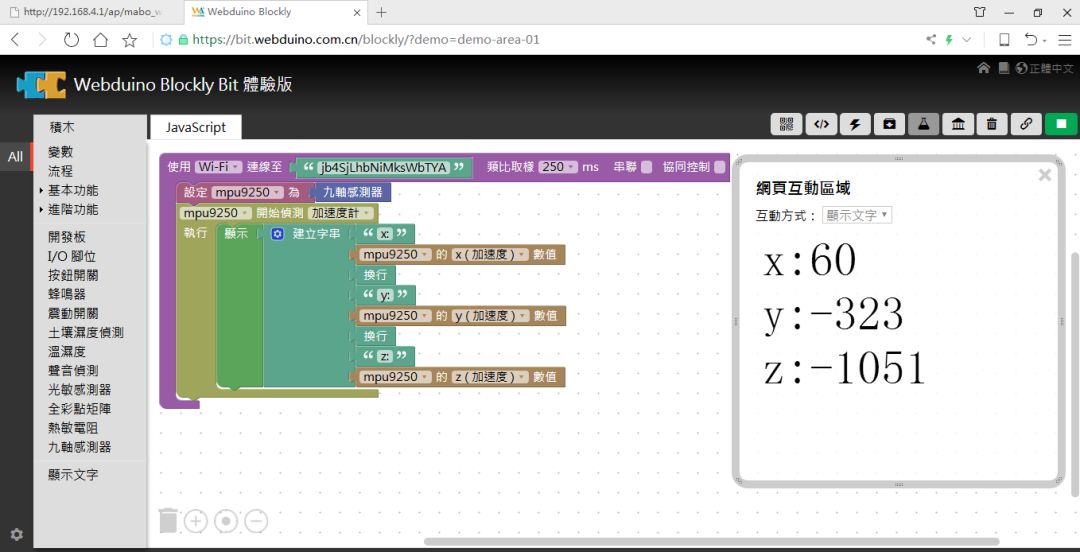Show the code view with the </> button

click(x=821, y=124)
